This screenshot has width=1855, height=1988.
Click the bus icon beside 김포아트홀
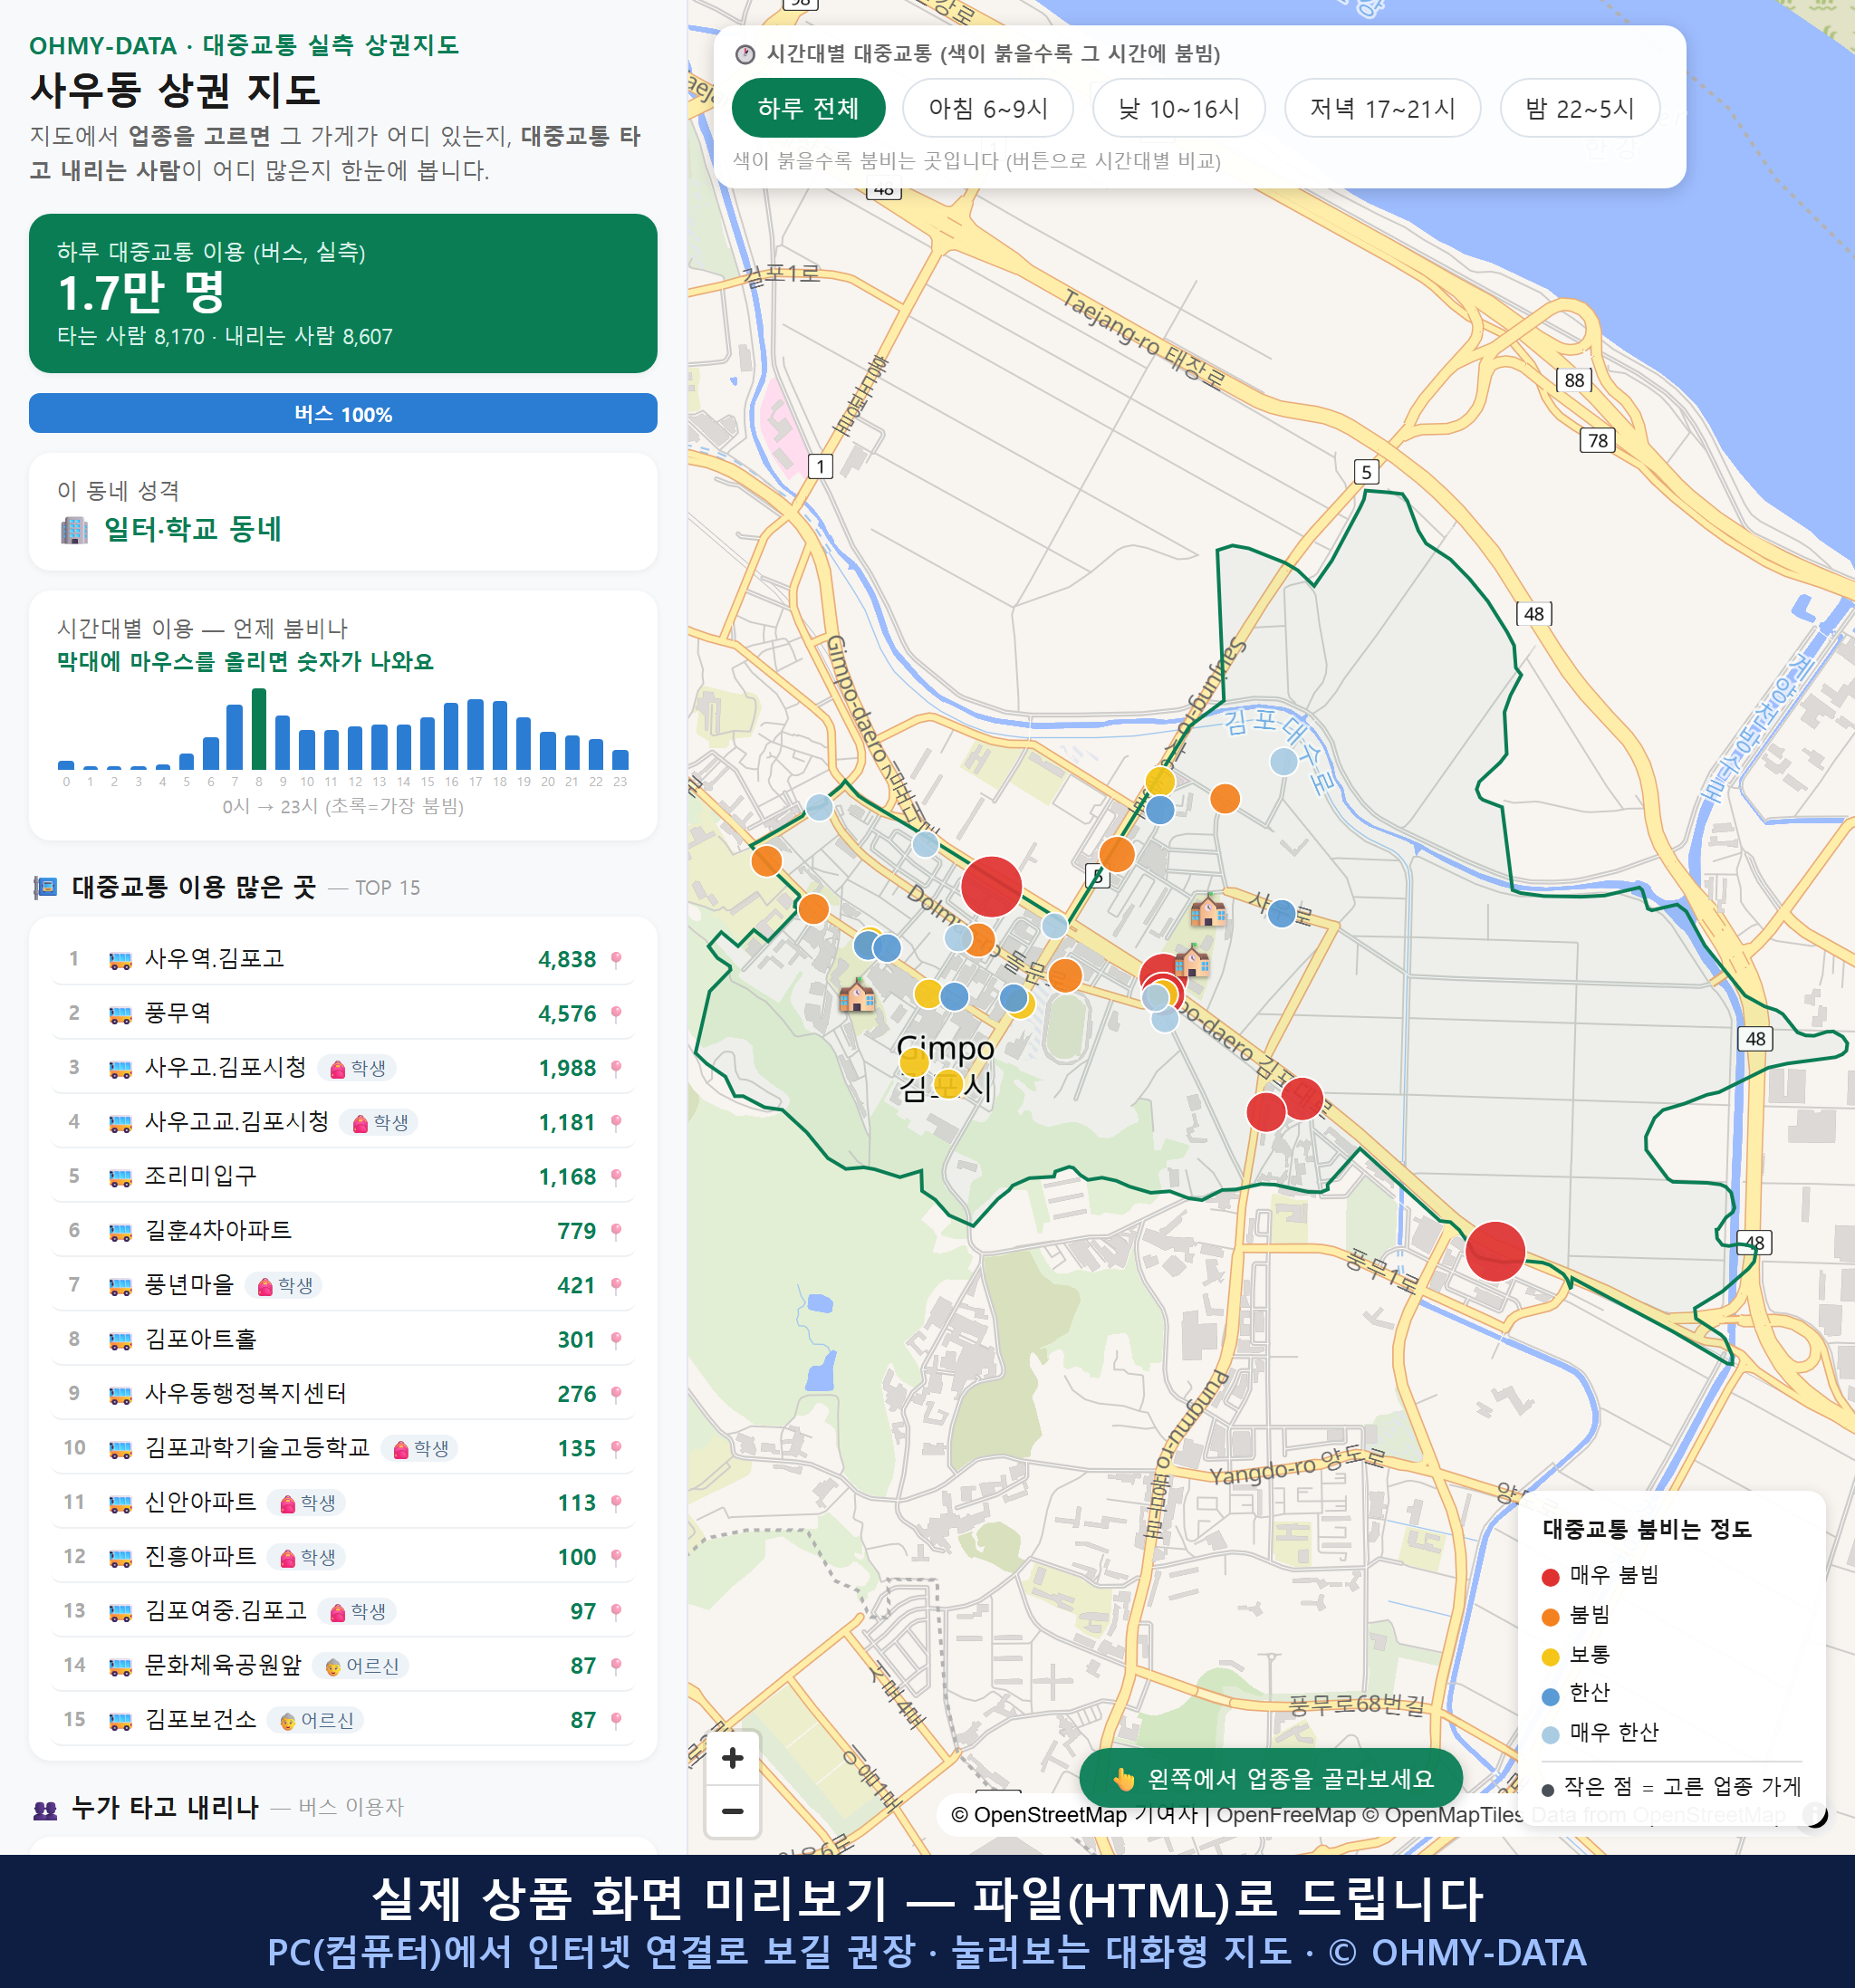(x=120, y=1341)
